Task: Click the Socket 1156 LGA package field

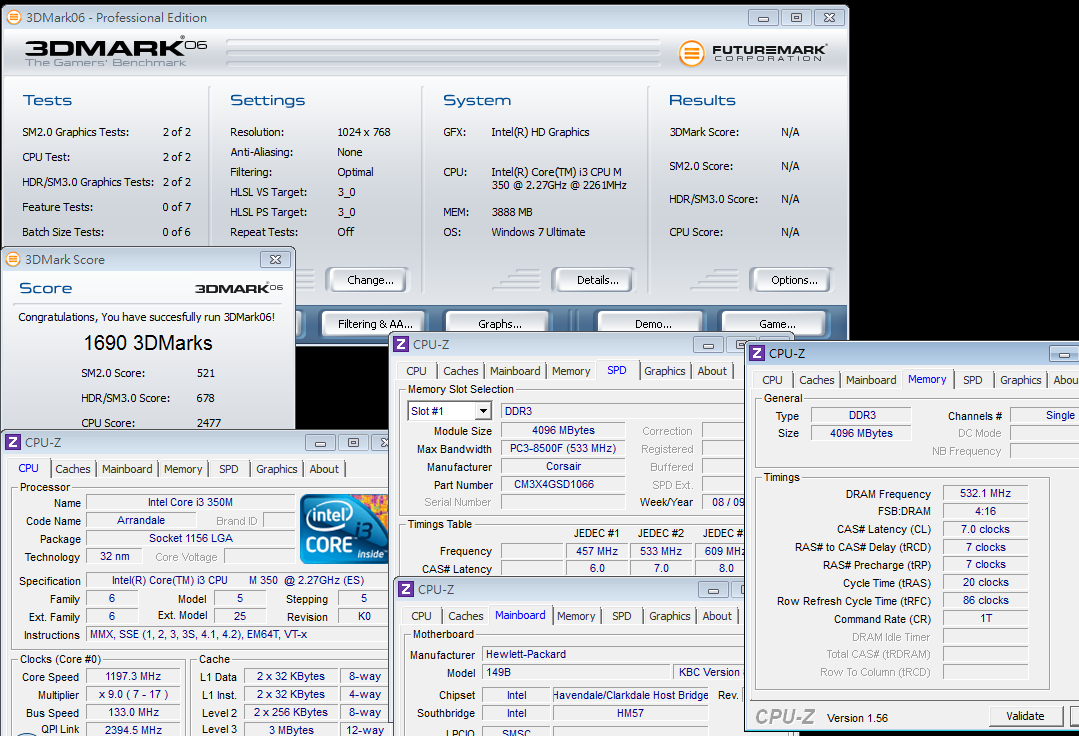Action: coord(191,539)
